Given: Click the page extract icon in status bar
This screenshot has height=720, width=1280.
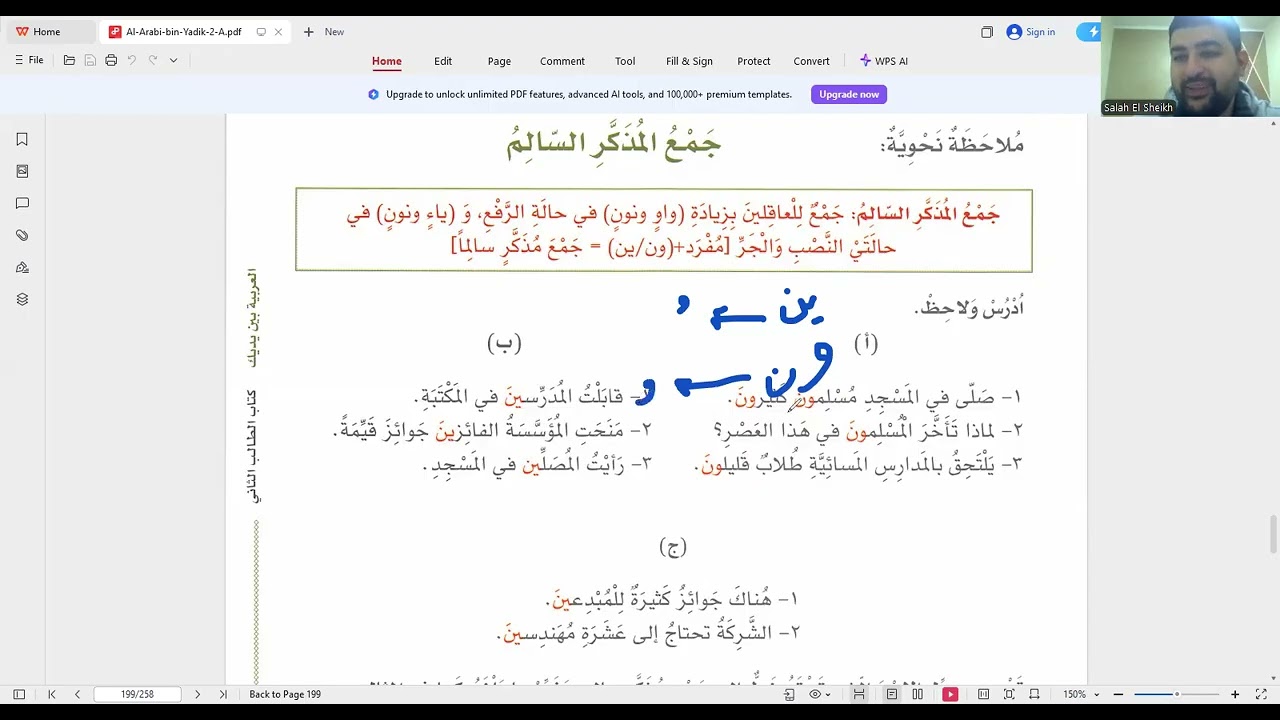Looking at the screenshot, I should [789, 694].
